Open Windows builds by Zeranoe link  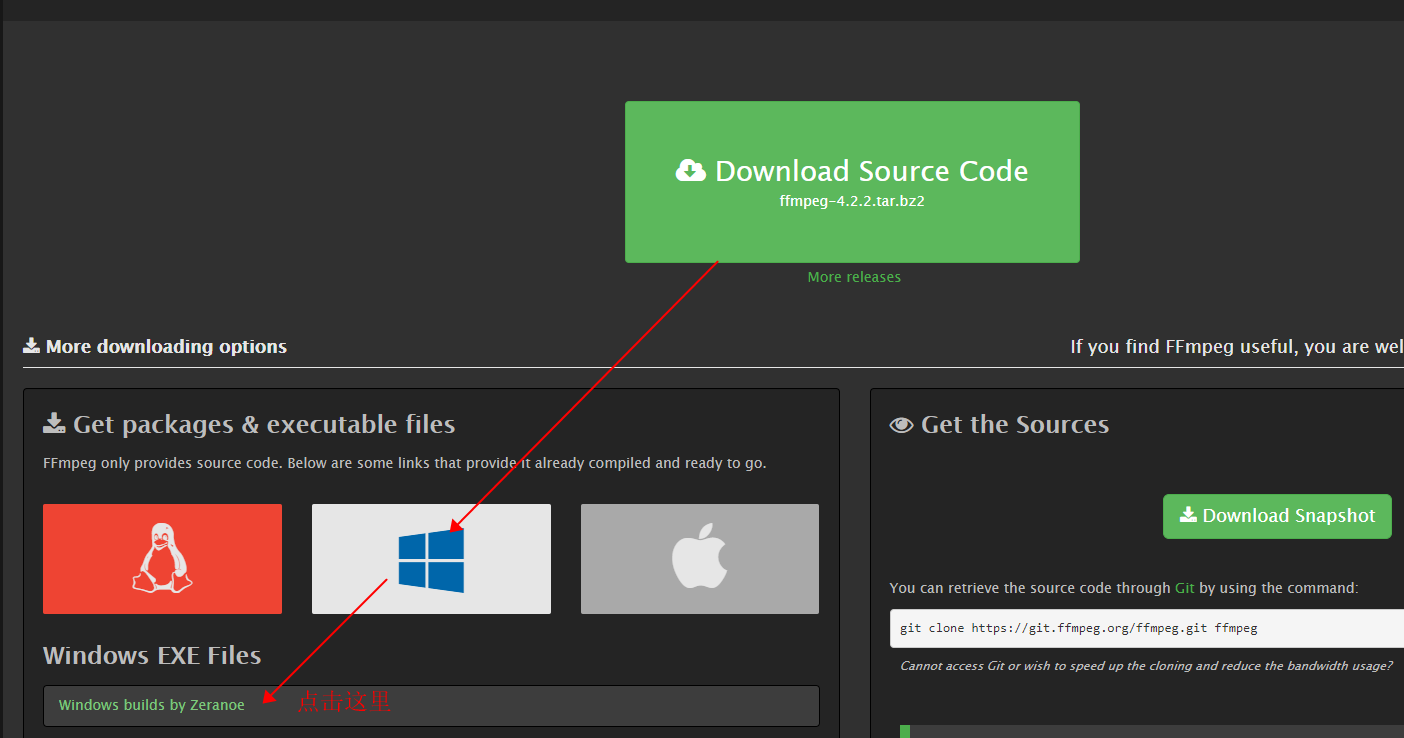pyautogui.click(x=152, y=705)
